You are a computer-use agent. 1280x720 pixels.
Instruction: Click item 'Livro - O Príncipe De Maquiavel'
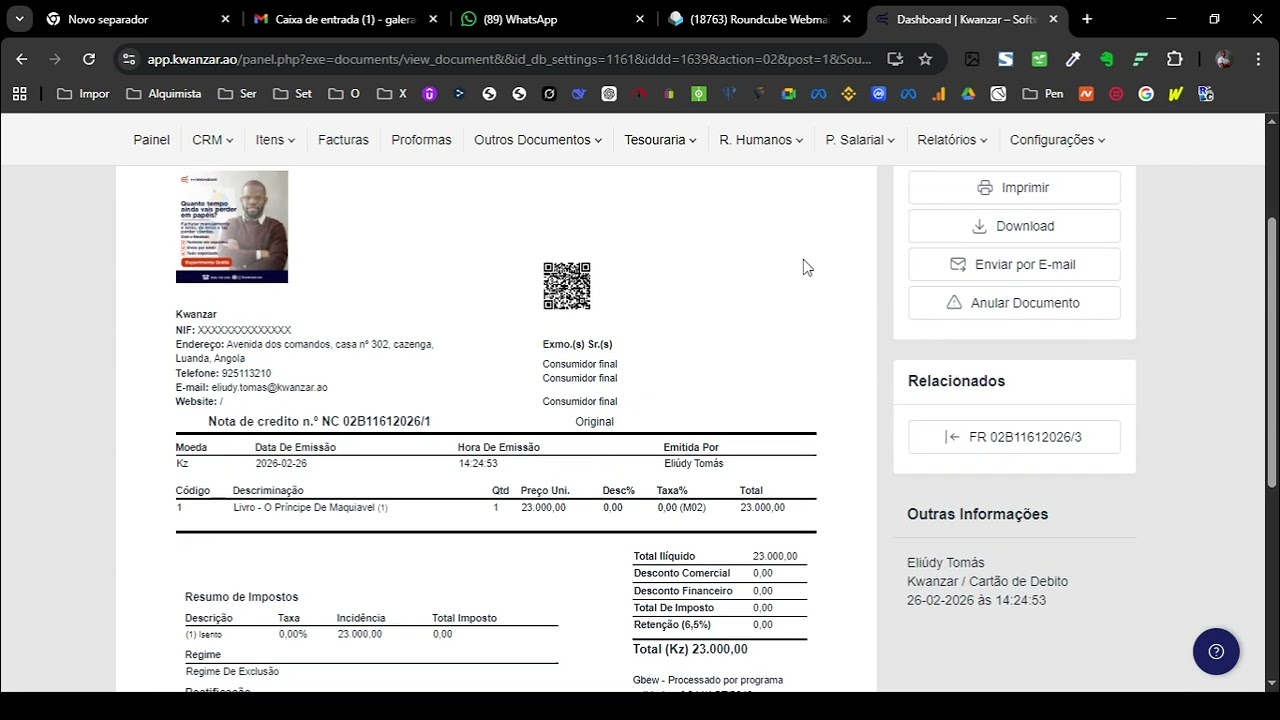pyautogui.click(x=305, y=508)
